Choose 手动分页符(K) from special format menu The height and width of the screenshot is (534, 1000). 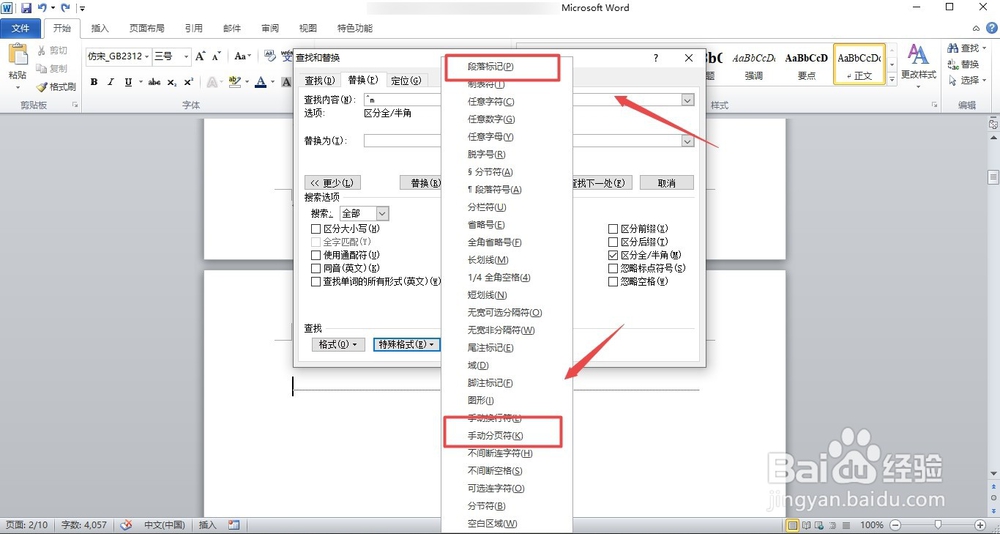(x=495, y=436)
